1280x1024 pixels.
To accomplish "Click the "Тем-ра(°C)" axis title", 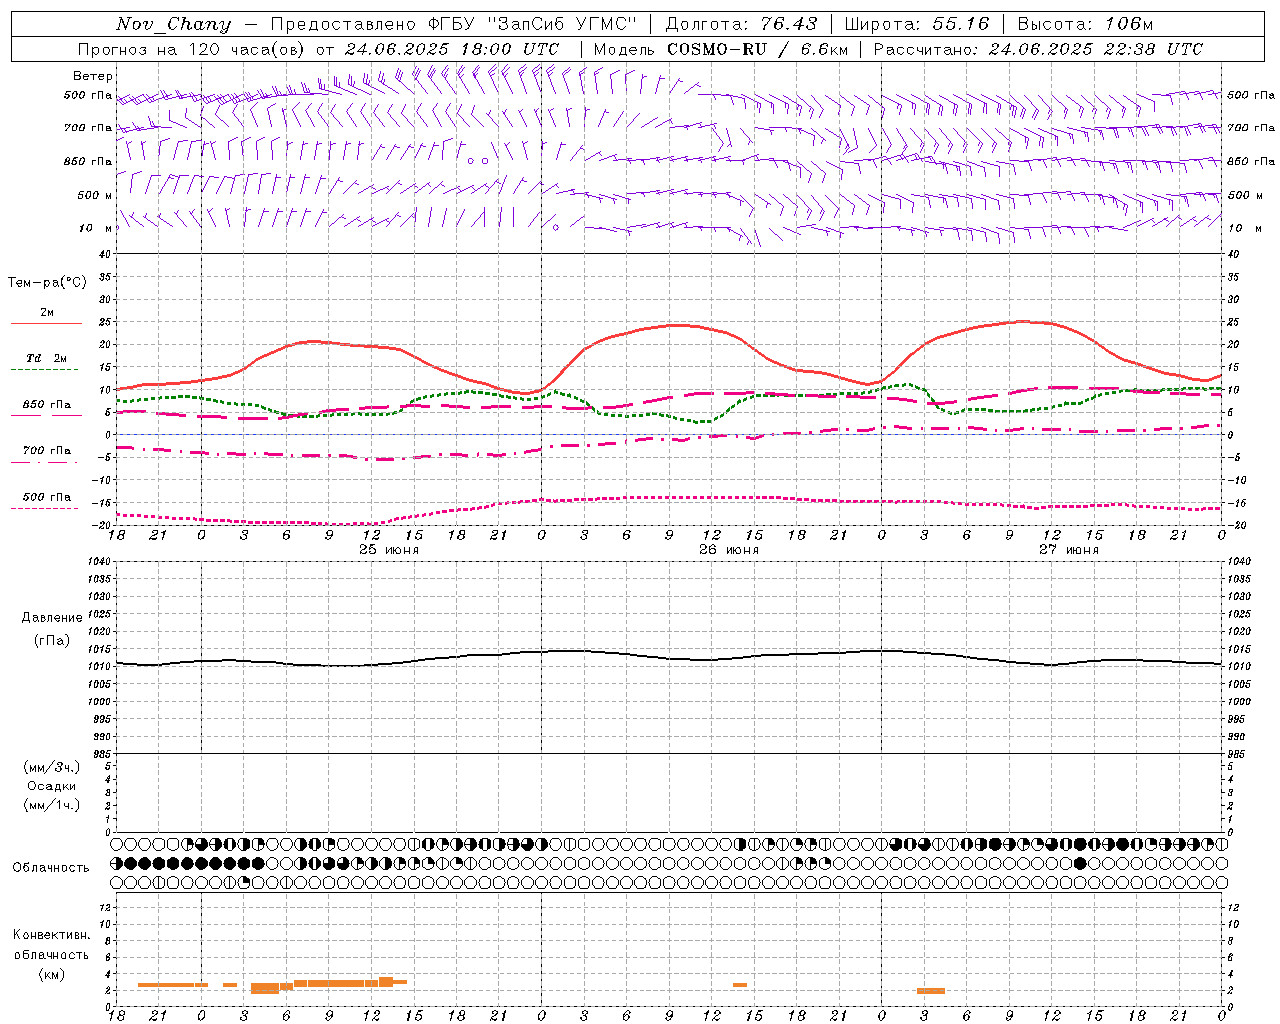I will (47, 283).
